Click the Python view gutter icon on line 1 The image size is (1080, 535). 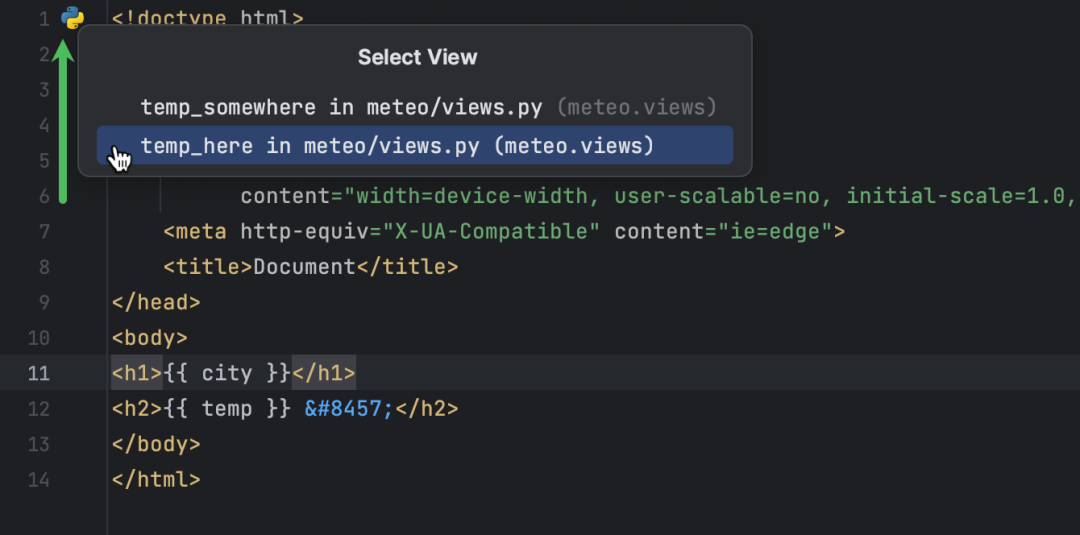(72, 18)
